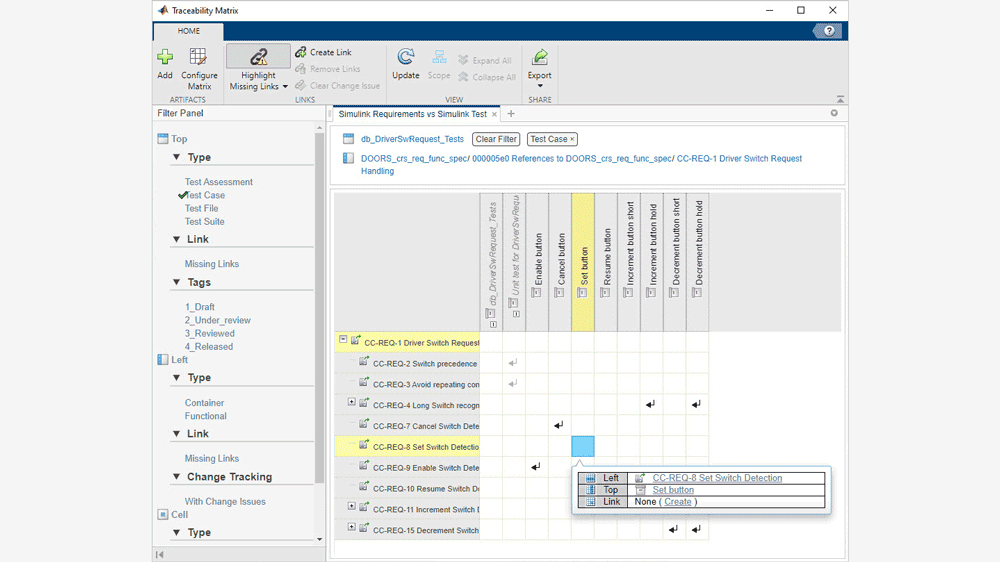The height and width of the screenshot is (562, 1000).
Task: Toggle the 3_Reviewed tag filter
Action: click(x=209, y=334)
